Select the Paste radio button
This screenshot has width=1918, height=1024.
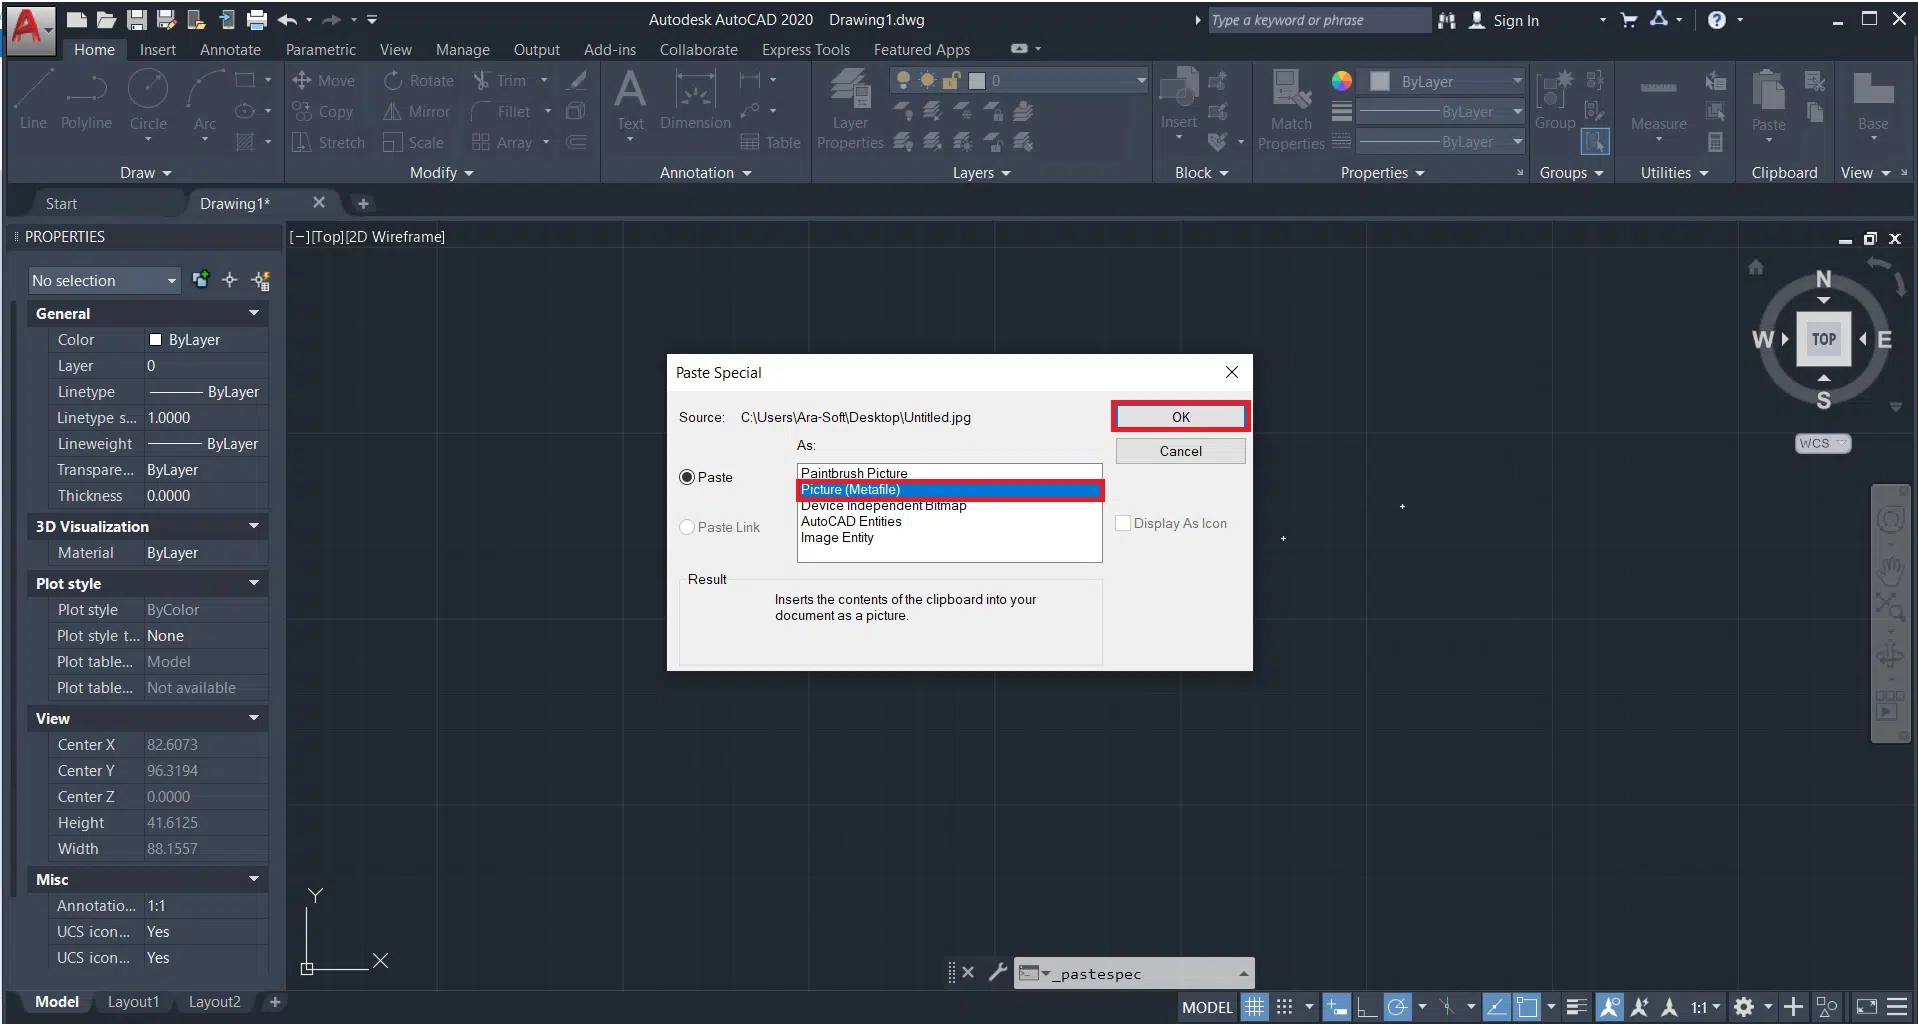687,478
